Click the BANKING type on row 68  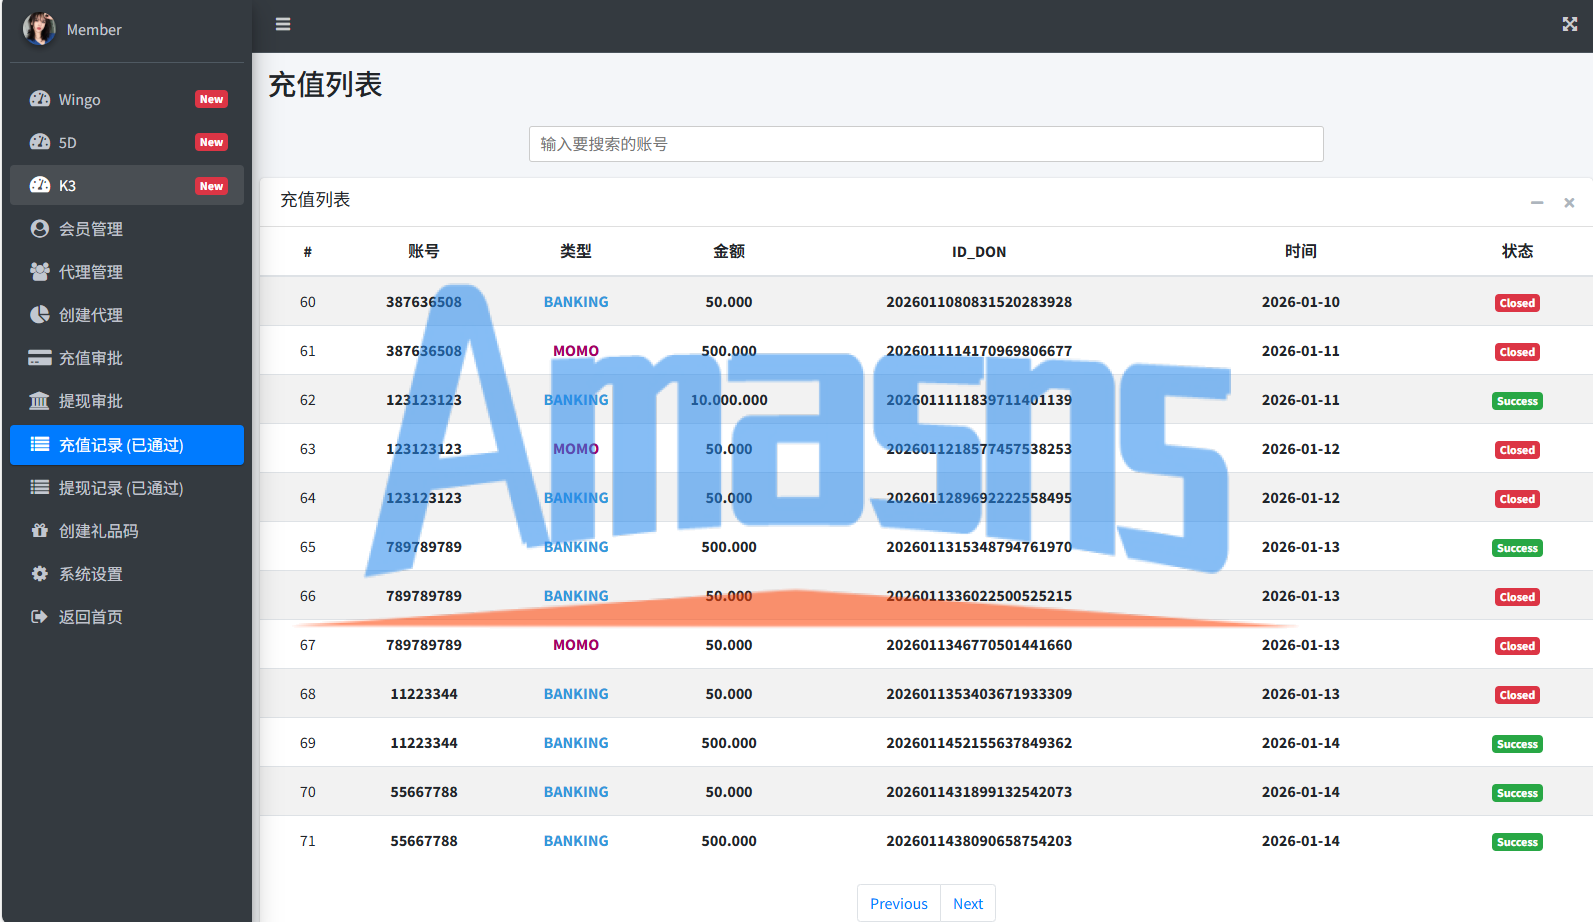[x=576, y=694]
